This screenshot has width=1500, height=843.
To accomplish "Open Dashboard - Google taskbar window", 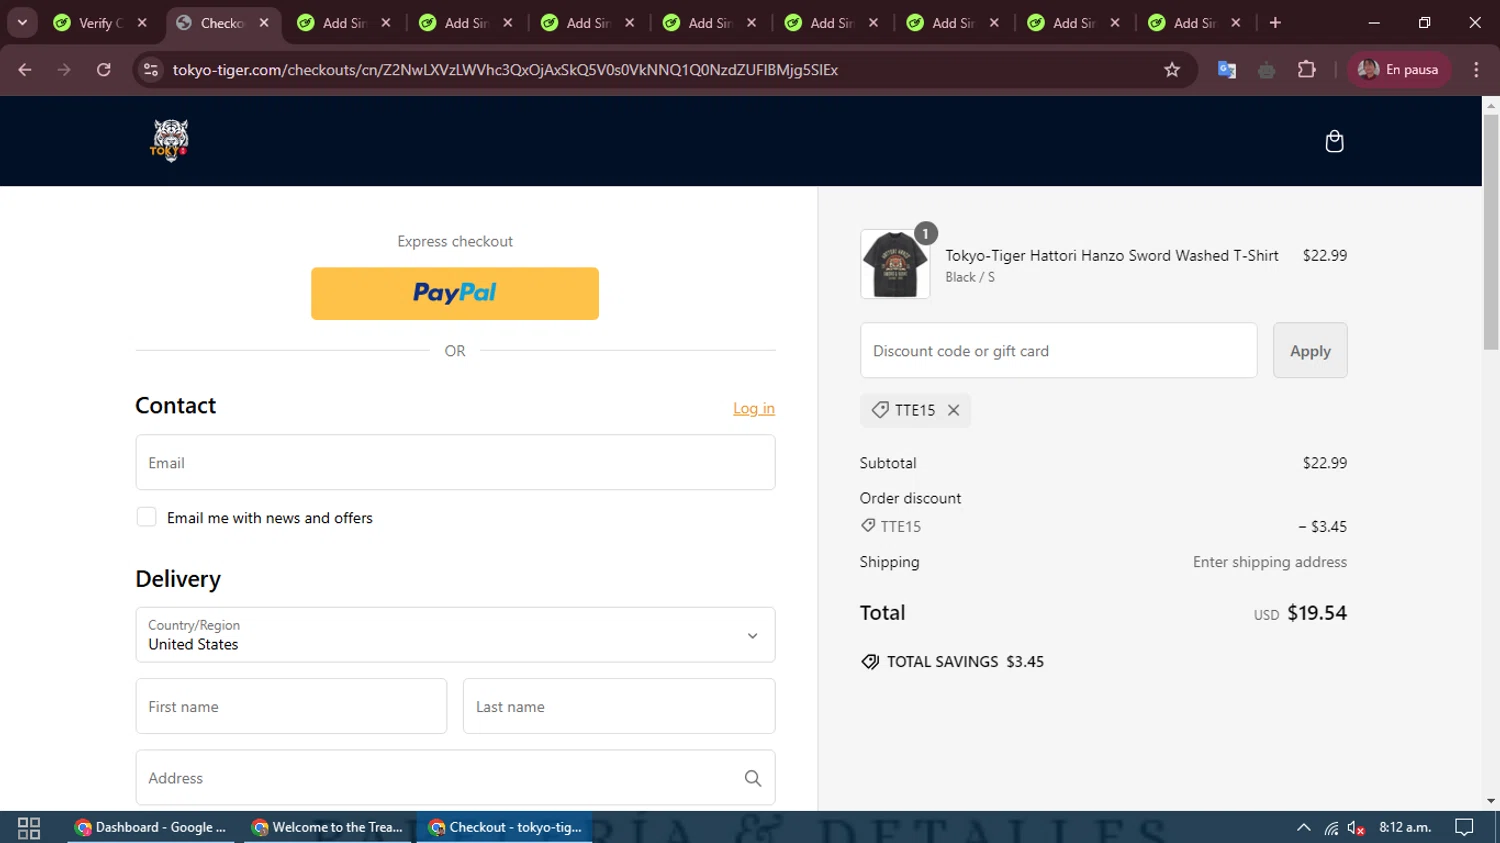I will (x=151, y=827).
